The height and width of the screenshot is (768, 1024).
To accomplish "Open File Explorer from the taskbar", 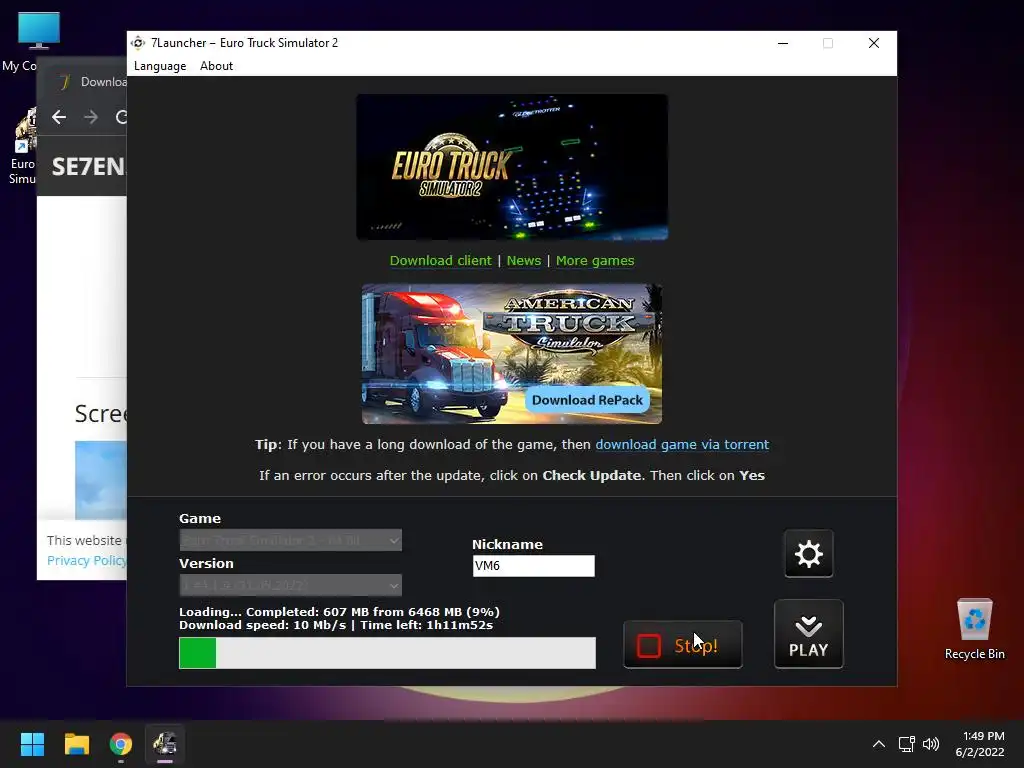I will 76,744.
